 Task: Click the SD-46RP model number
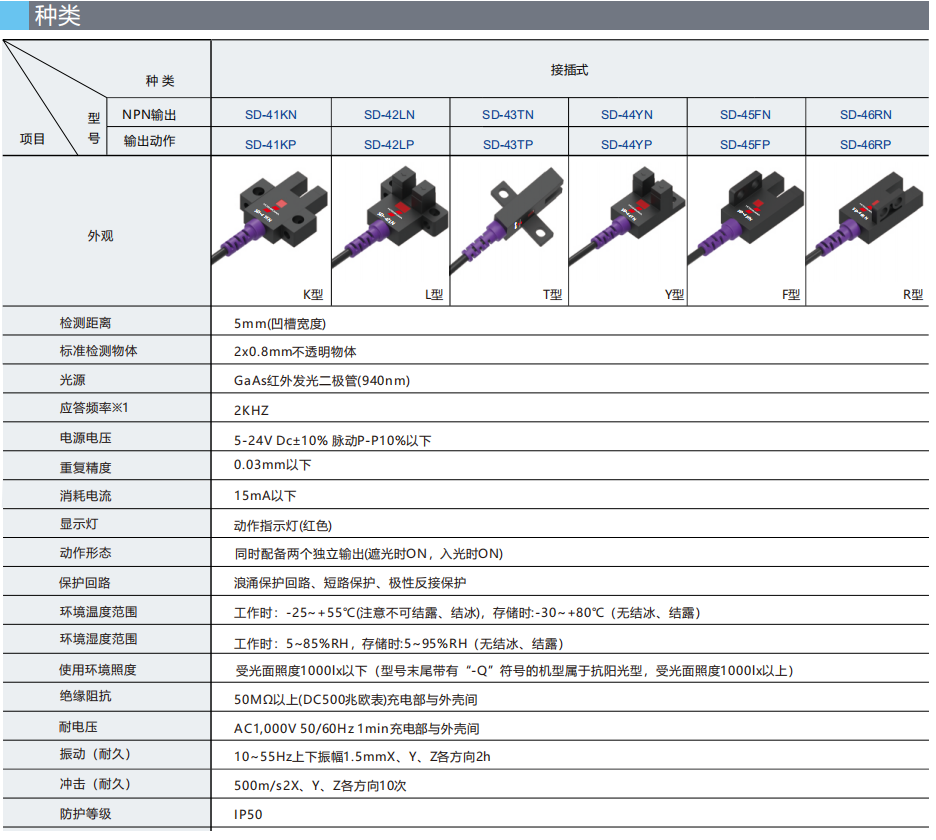click(x=865, y=144)
